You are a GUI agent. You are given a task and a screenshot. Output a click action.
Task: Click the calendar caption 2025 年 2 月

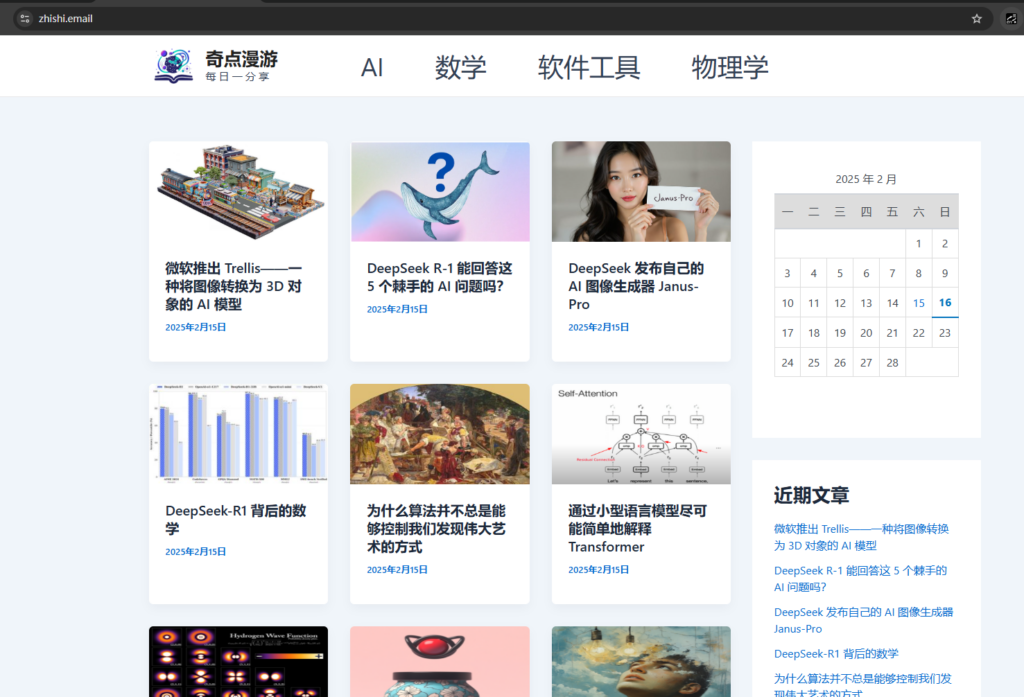coord(866,179)
